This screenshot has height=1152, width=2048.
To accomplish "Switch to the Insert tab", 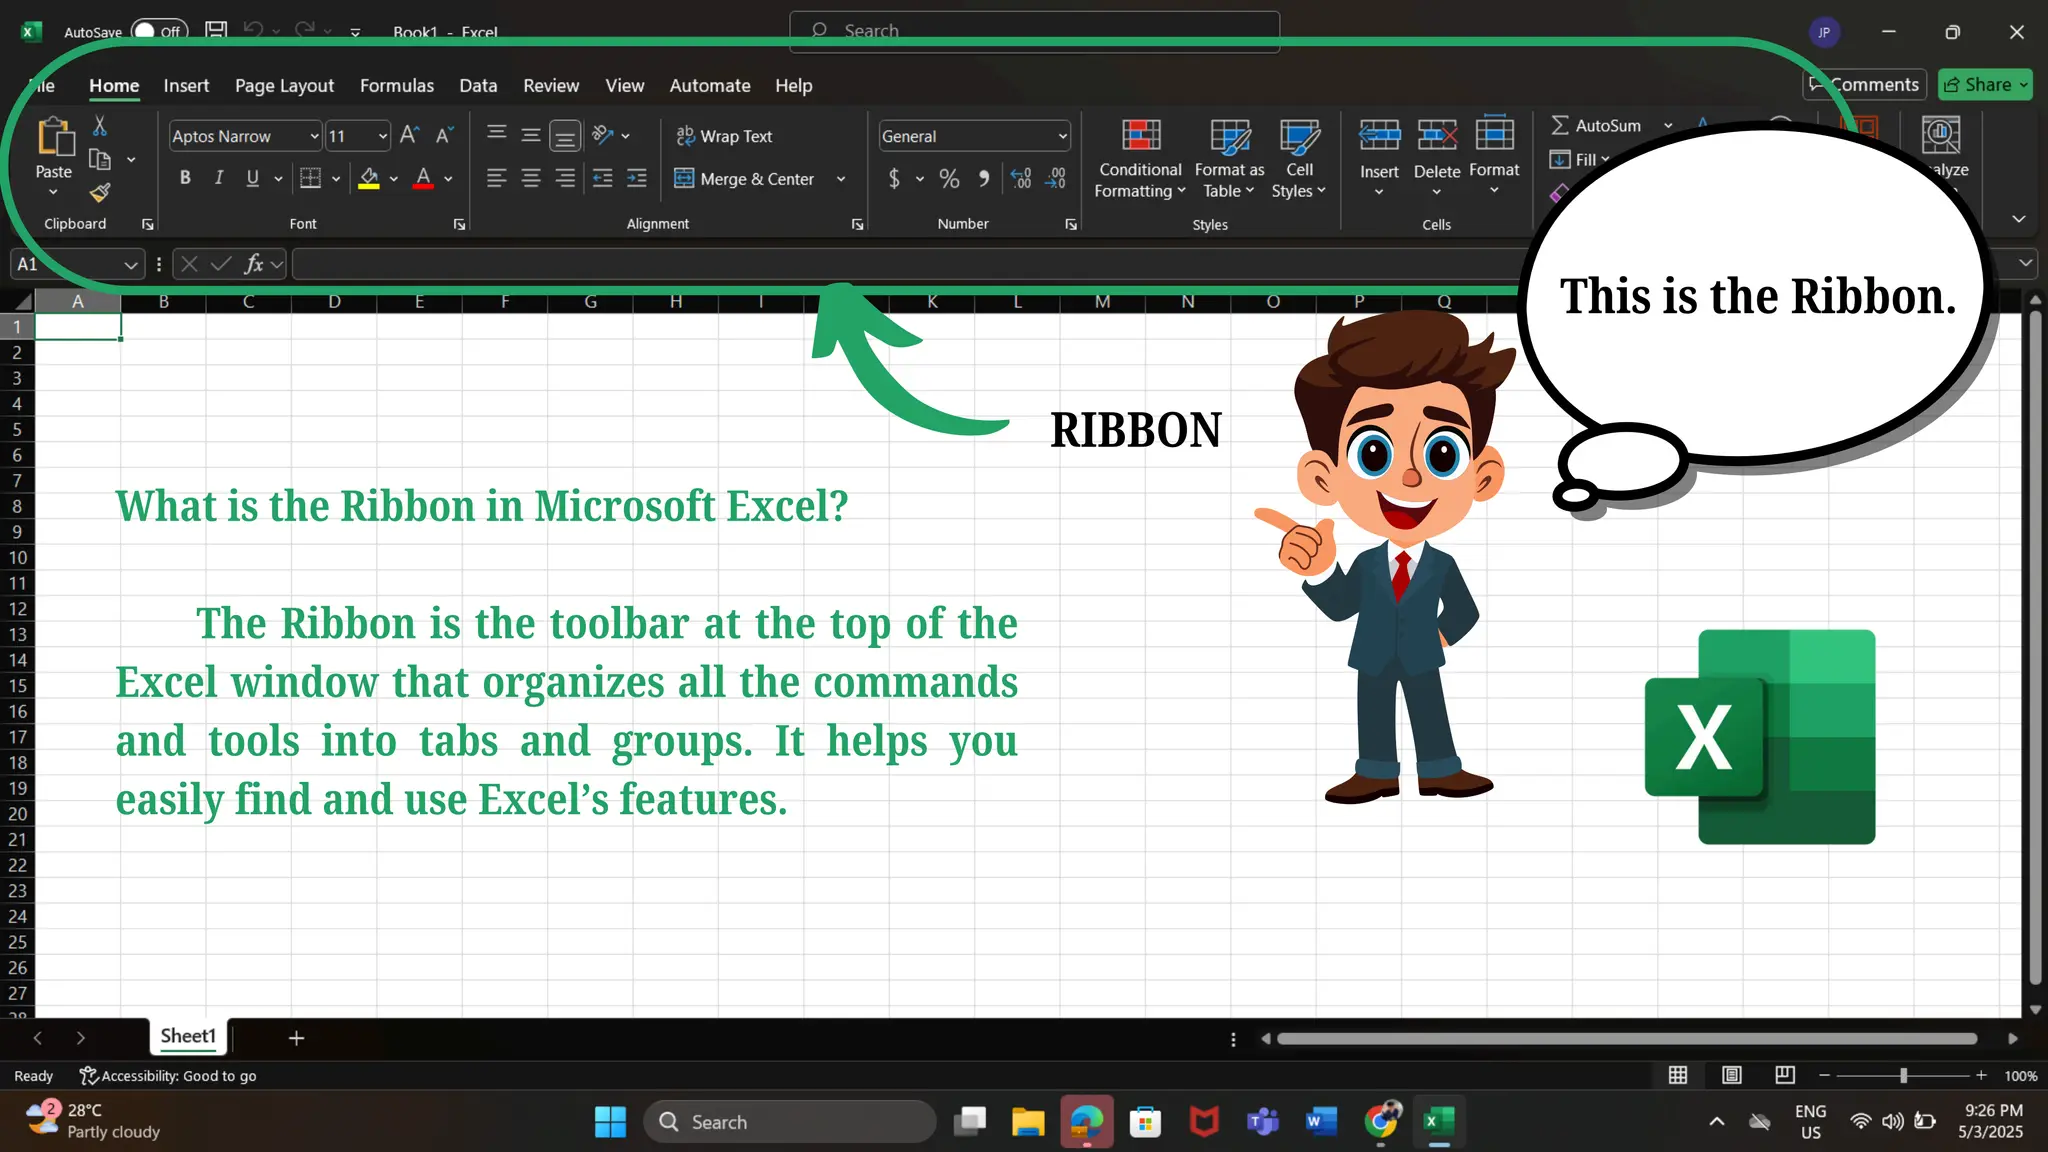I will pyautogui.click(x=186, y=86).
